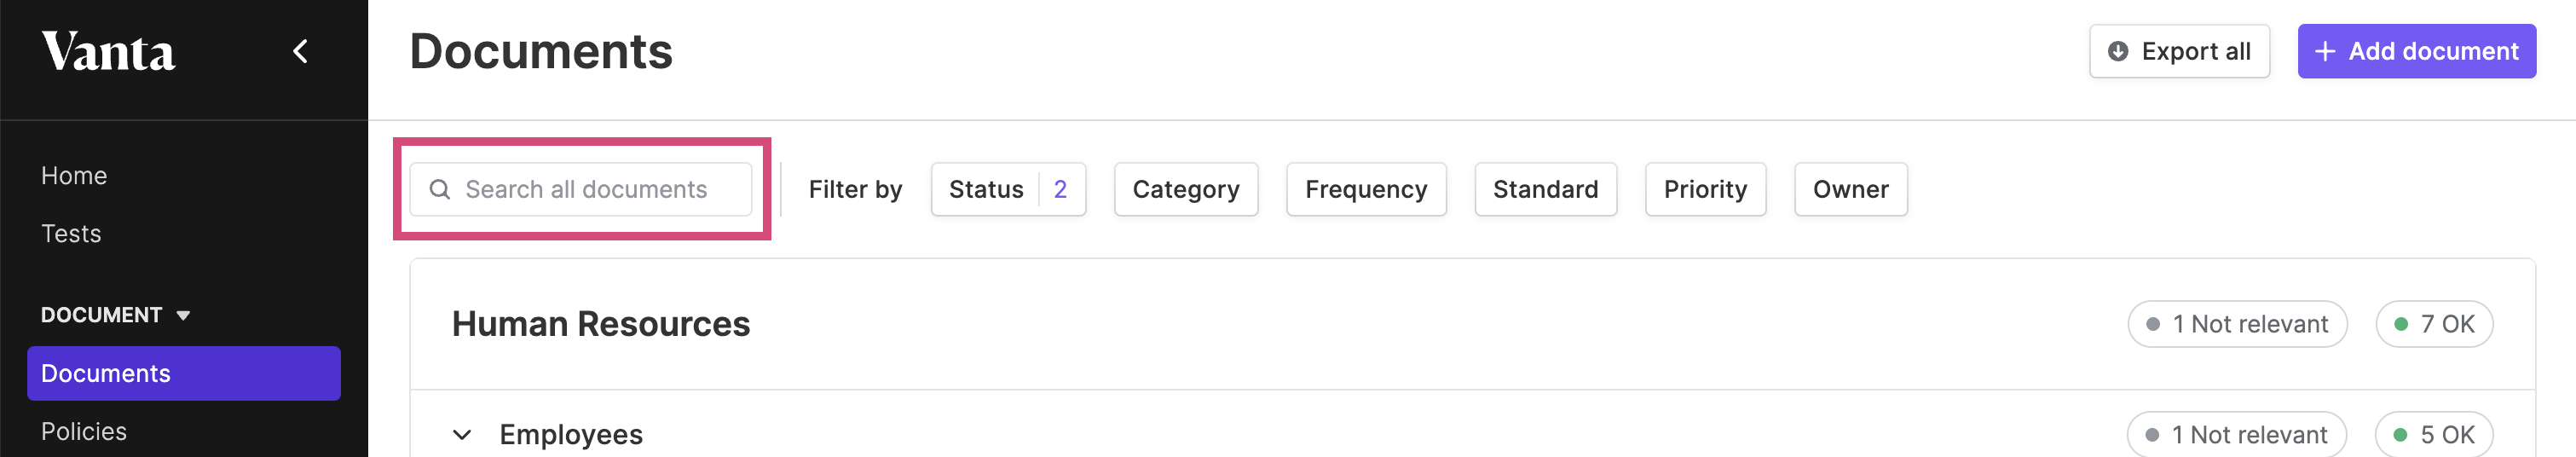This screenshot has height=457, width=2576.
Task: Open the Status filter dropdown
Action: tap(1008, 189)
